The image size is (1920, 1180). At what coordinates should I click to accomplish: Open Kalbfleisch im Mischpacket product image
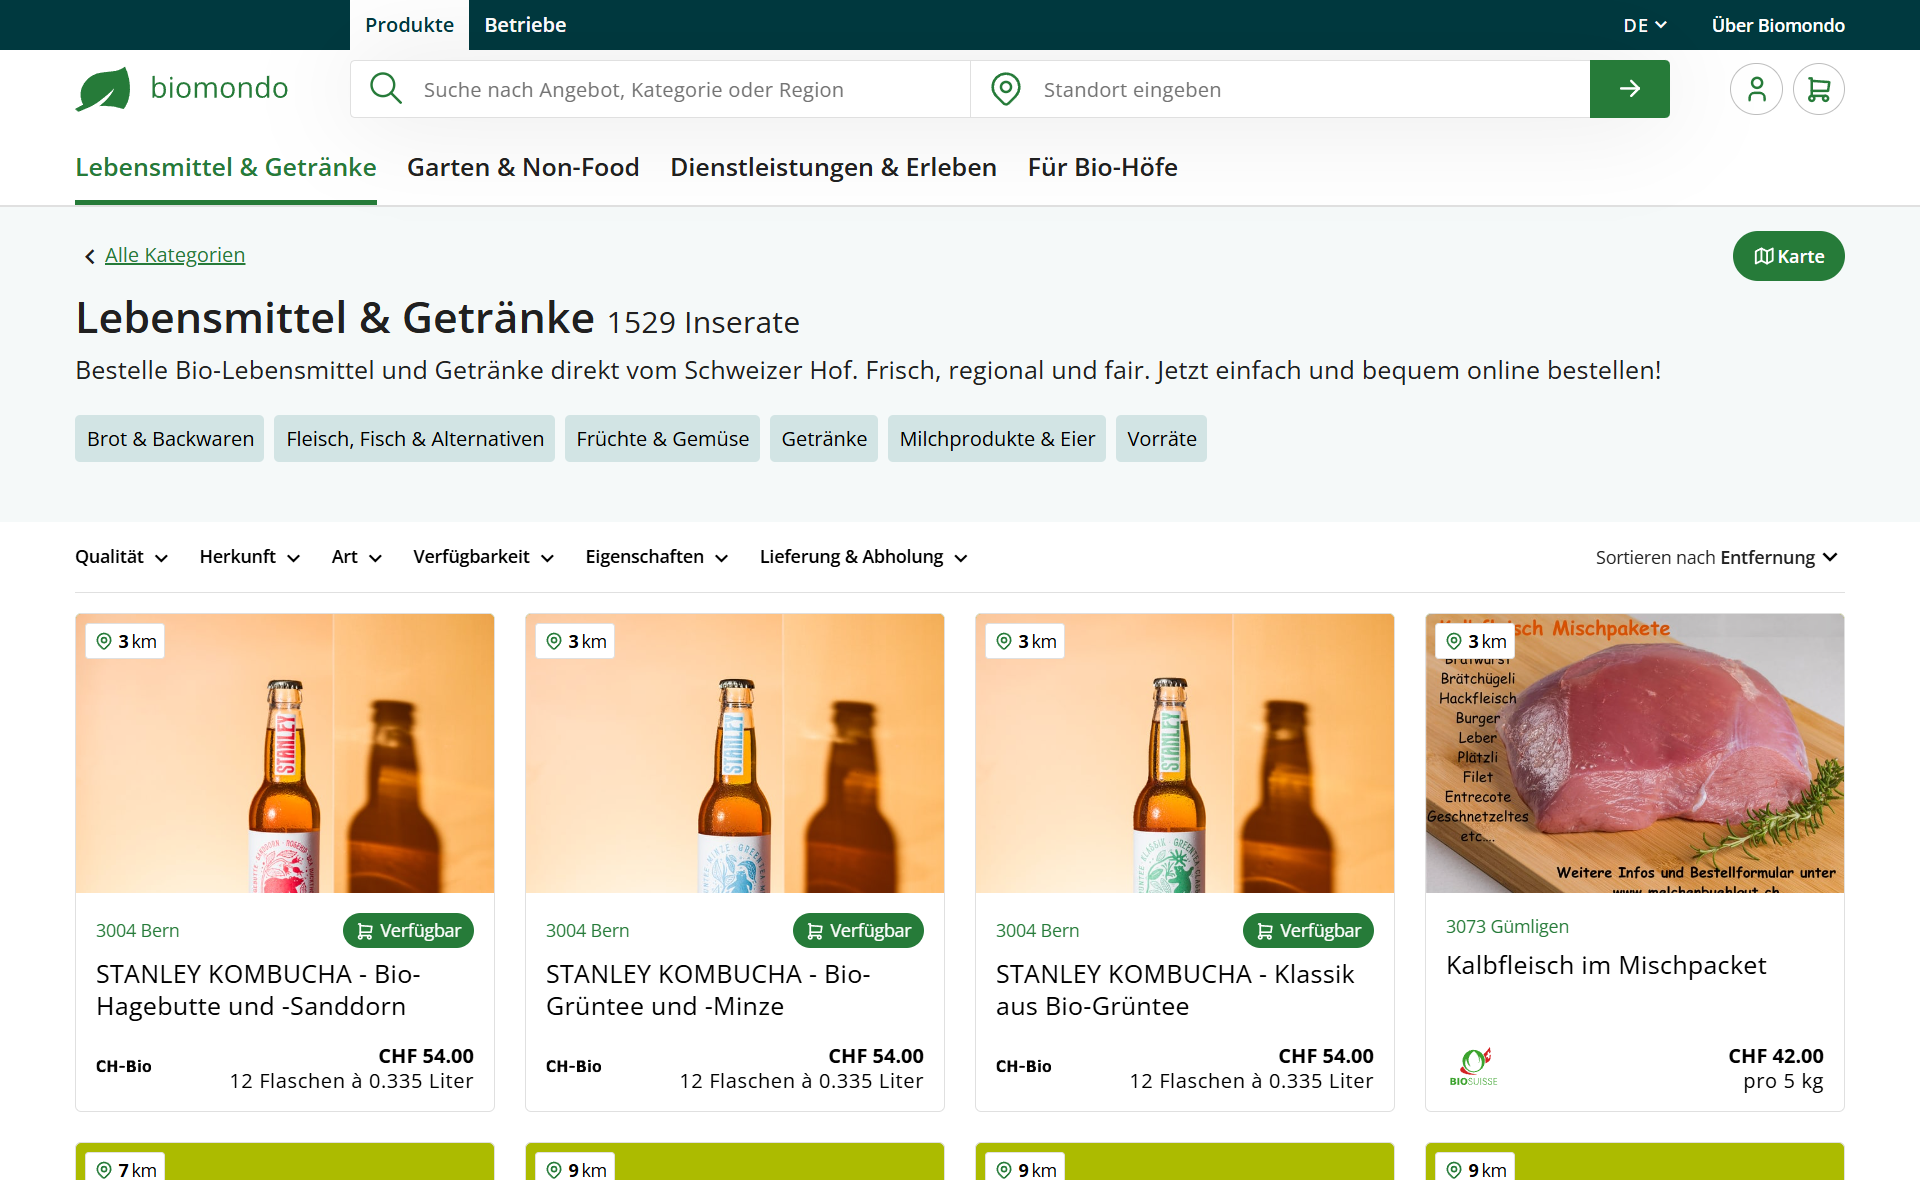[x=1634, y=753]
